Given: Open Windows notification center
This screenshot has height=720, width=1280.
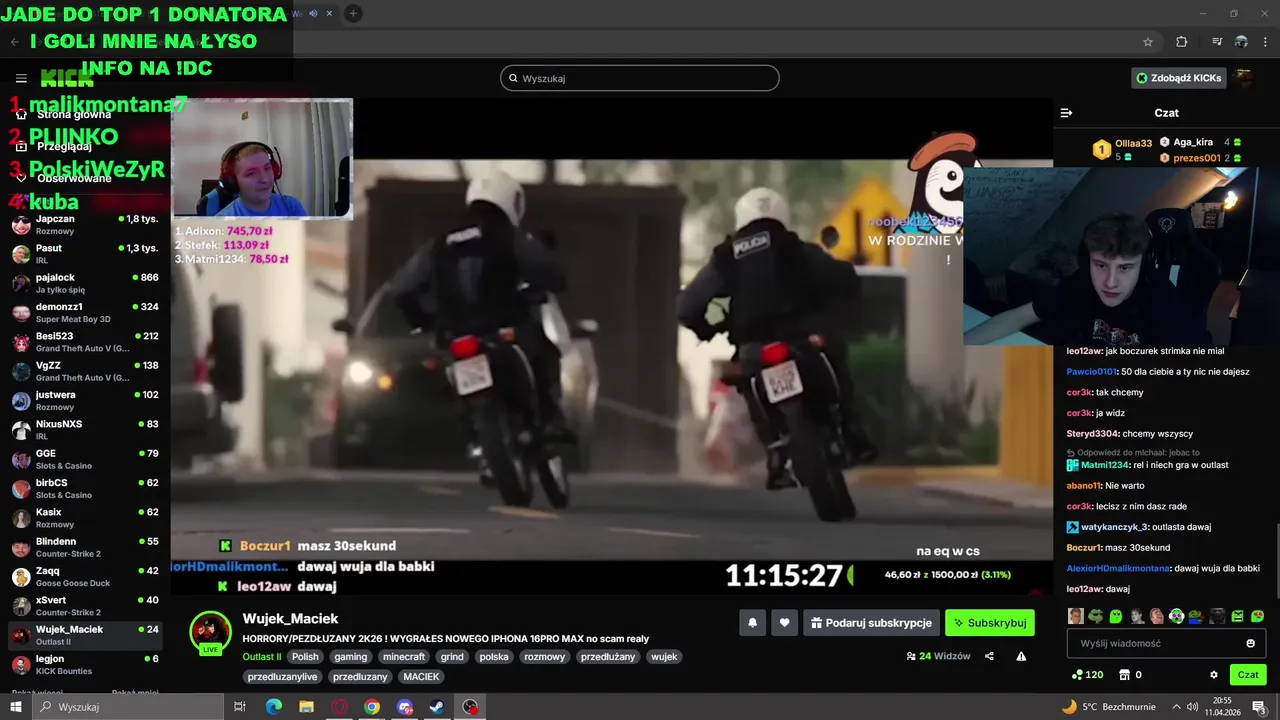Looking at the screenshot, I should pos(1259,707).
